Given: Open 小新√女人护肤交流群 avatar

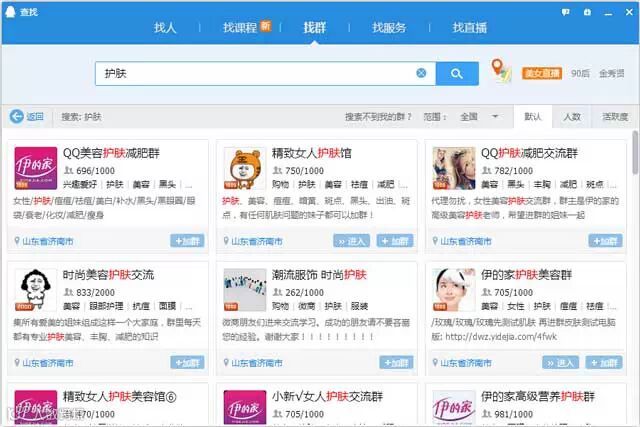Looking at the screenshot, I should pyautogui.click(x=245, y=407).
